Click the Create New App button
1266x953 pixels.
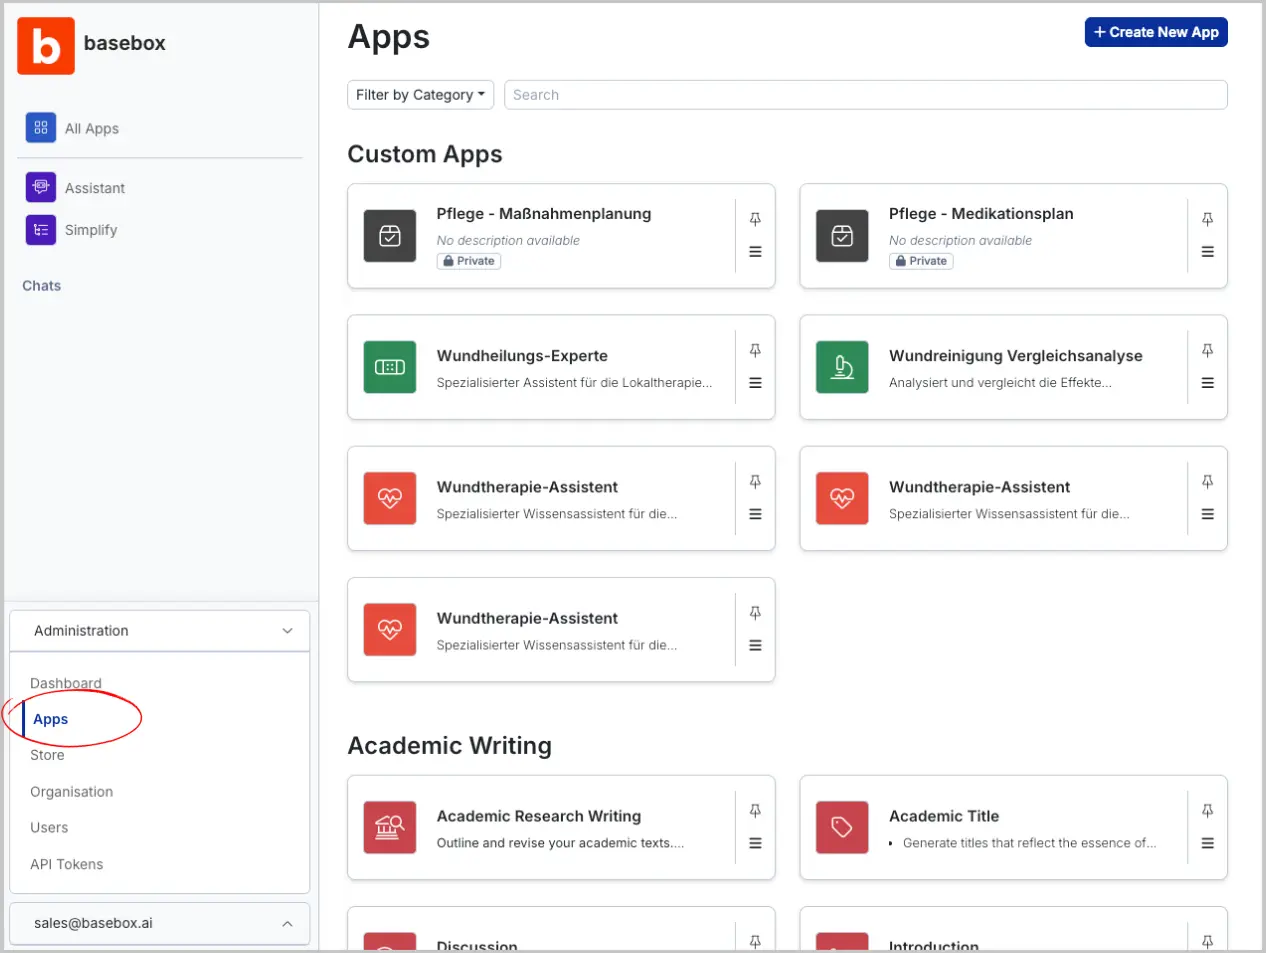pos(1156,32)
